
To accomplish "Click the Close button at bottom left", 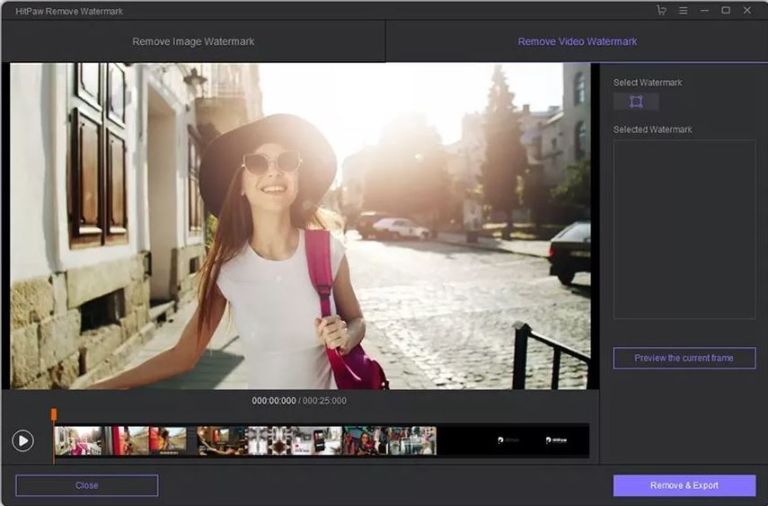I will tap(87, 485).
